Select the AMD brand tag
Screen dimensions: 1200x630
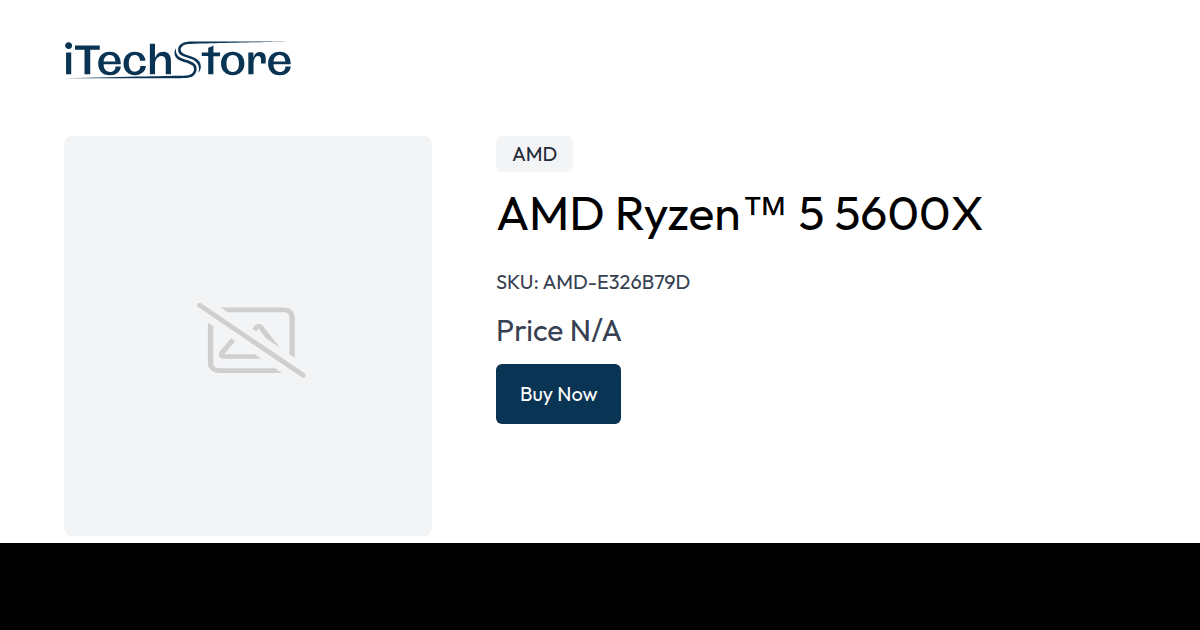pyautogui.click(x=534, y=154)
